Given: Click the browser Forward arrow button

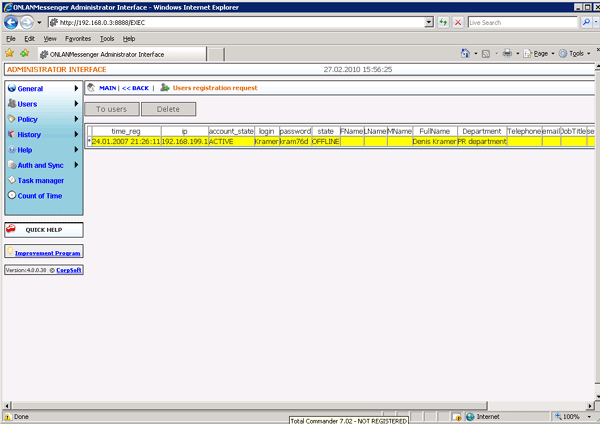Looking at the screenshot, I should [27, 23].
